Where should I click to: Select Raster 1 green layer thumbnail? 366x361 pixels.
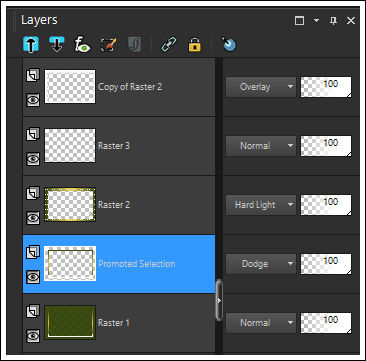[70, 323]
